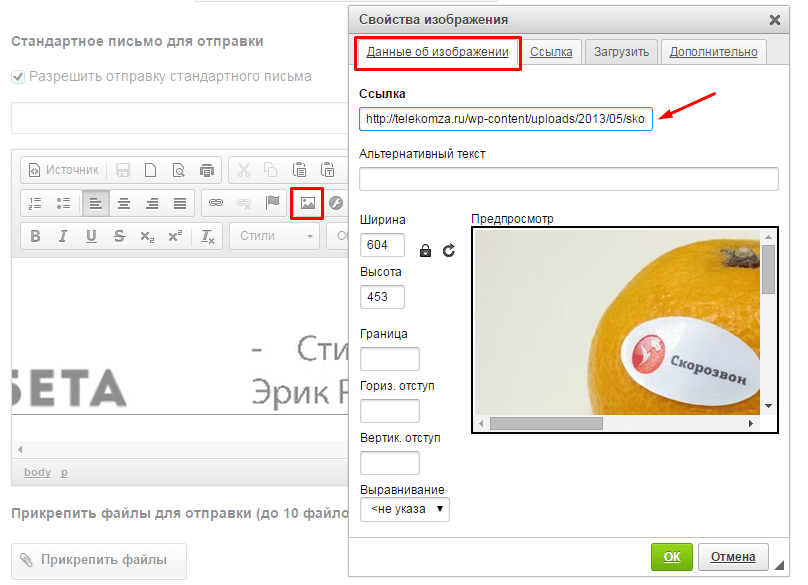
Task: Open the Дополнительно tab
Action: click(714, 52)
